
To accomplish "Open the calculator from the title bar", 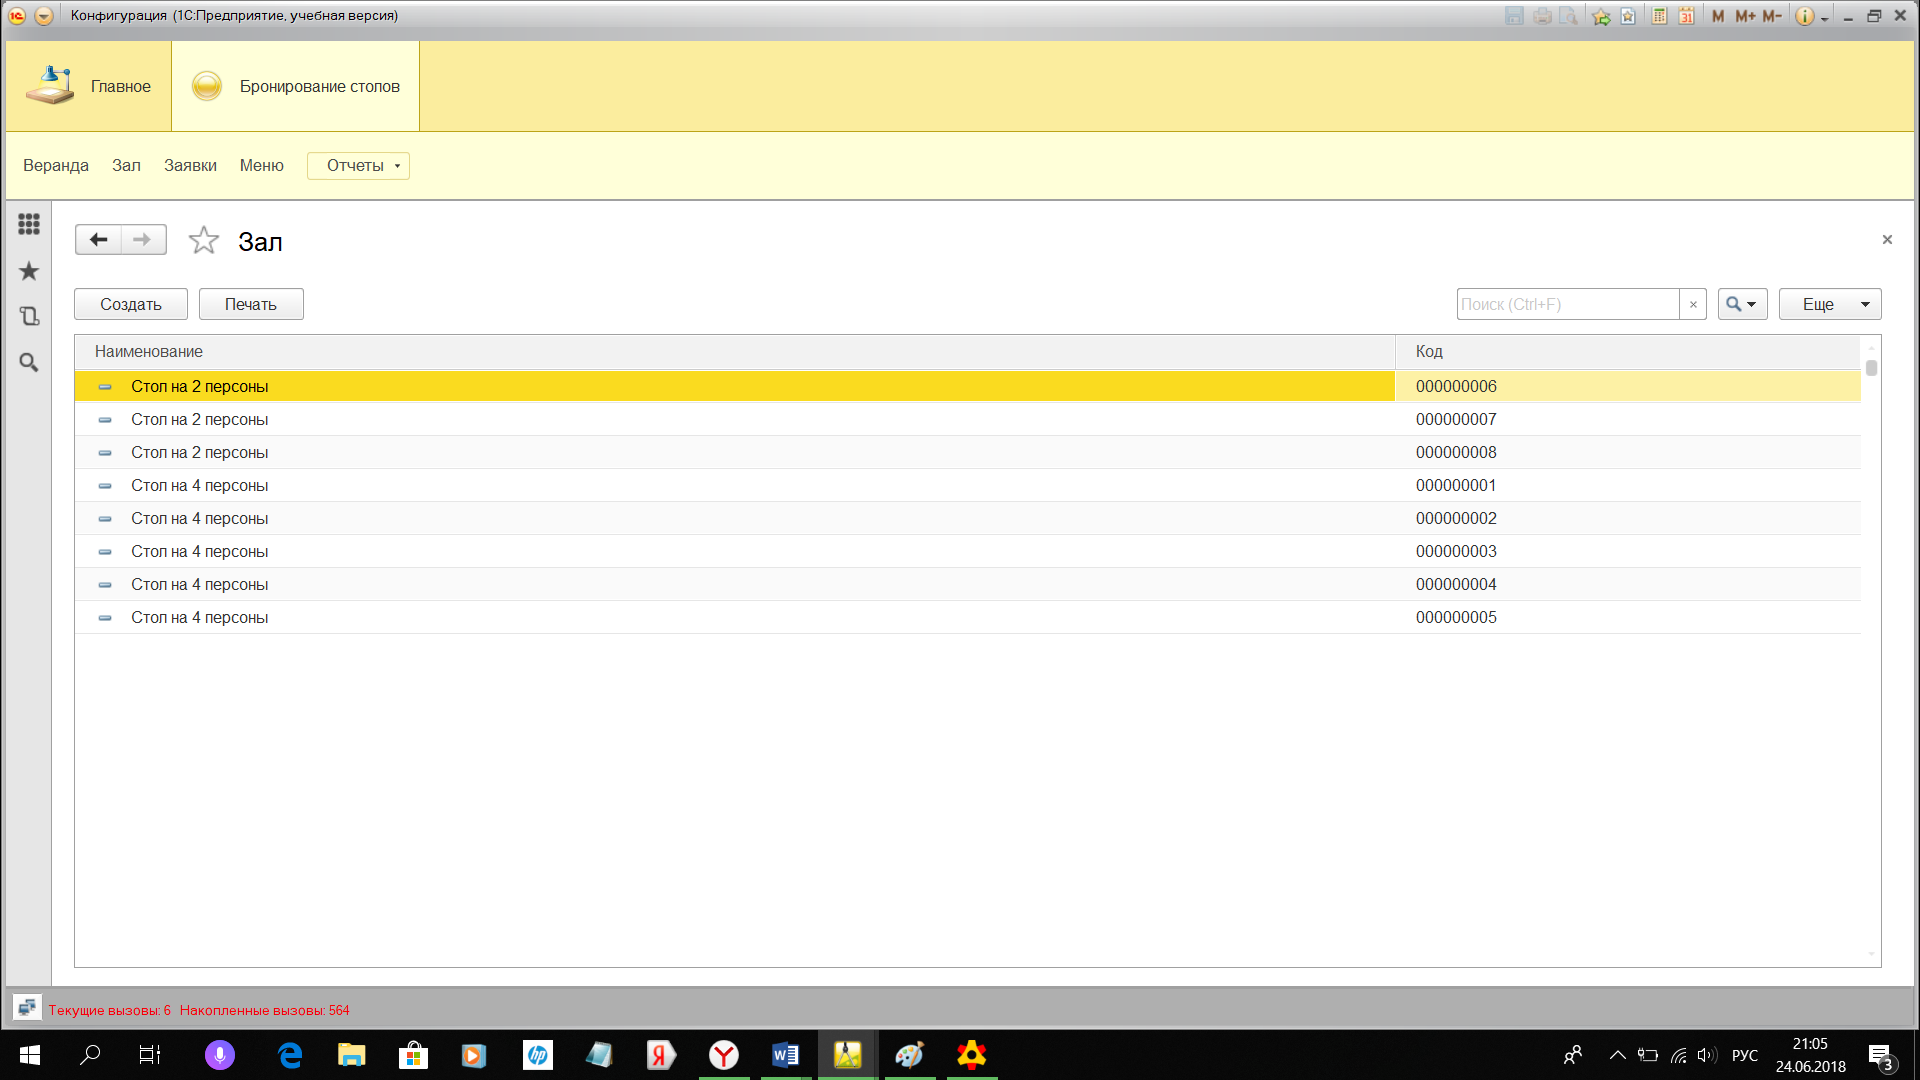I will click(x=1659, y=16).
